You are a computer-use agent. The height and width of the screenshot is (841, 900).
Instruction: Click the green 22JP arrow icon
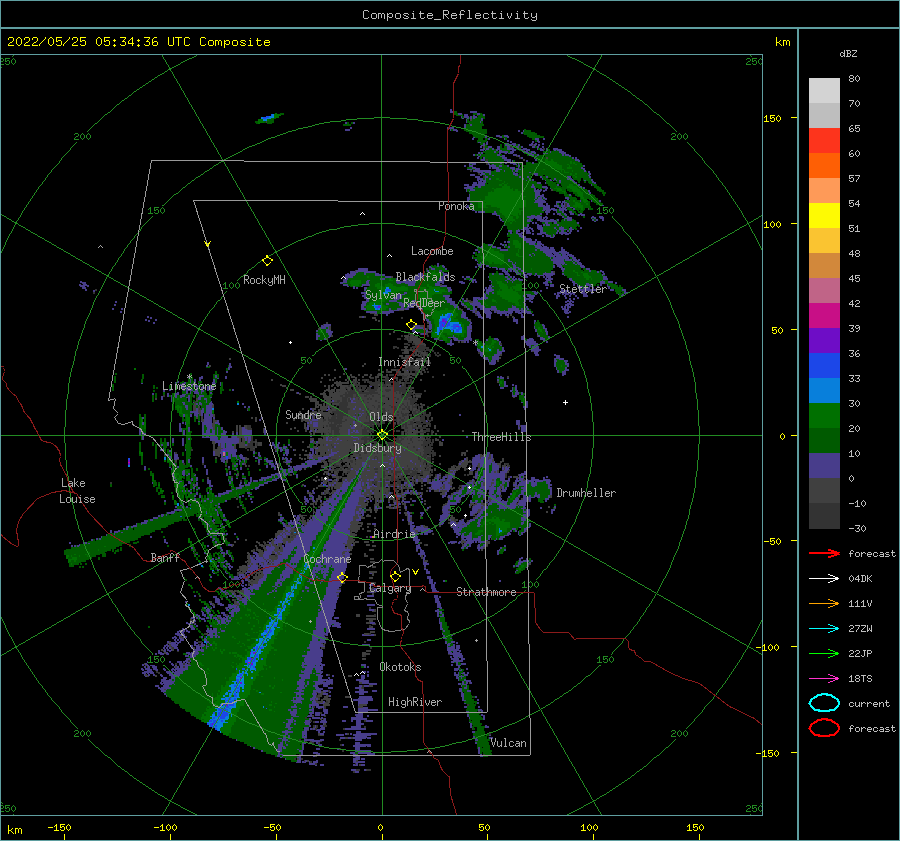824,653
